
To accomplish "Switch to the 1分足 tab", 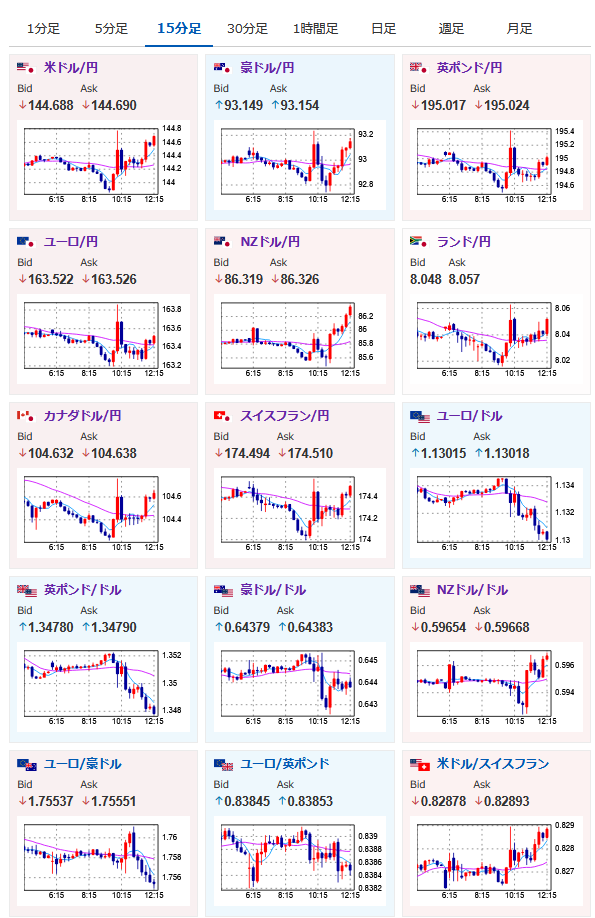I will pyautogui.click(x=43, y=29).
